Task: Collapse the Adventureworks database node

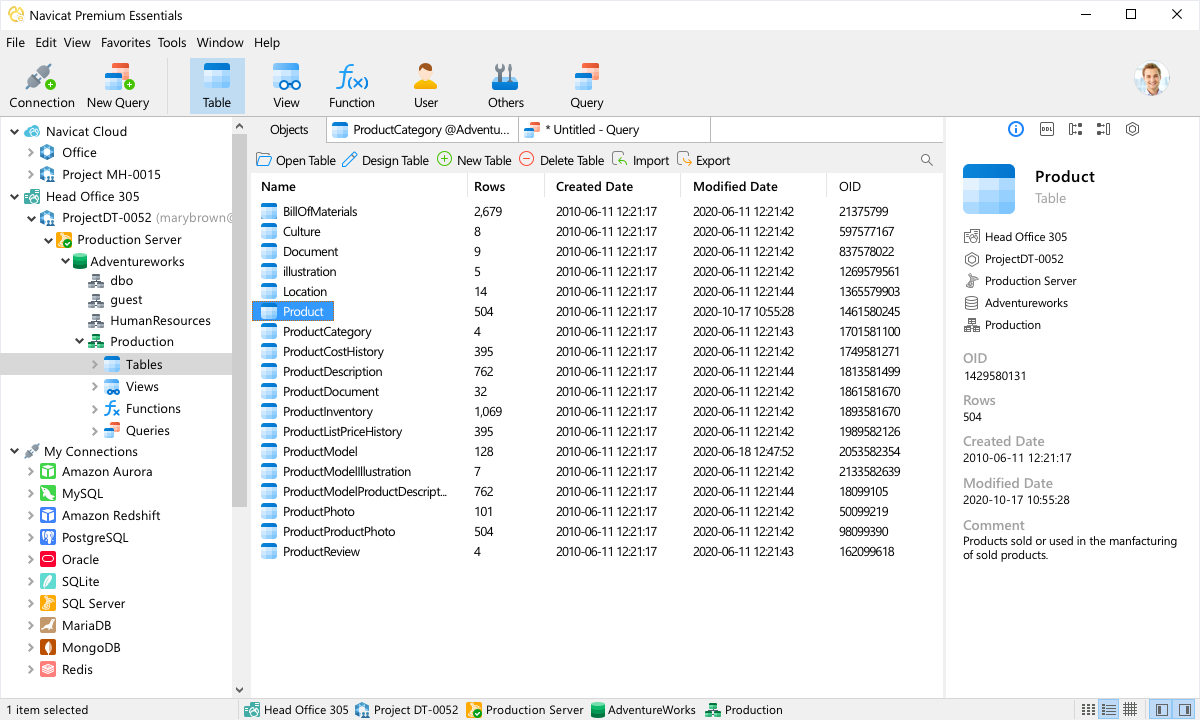Action: point(64,262)
